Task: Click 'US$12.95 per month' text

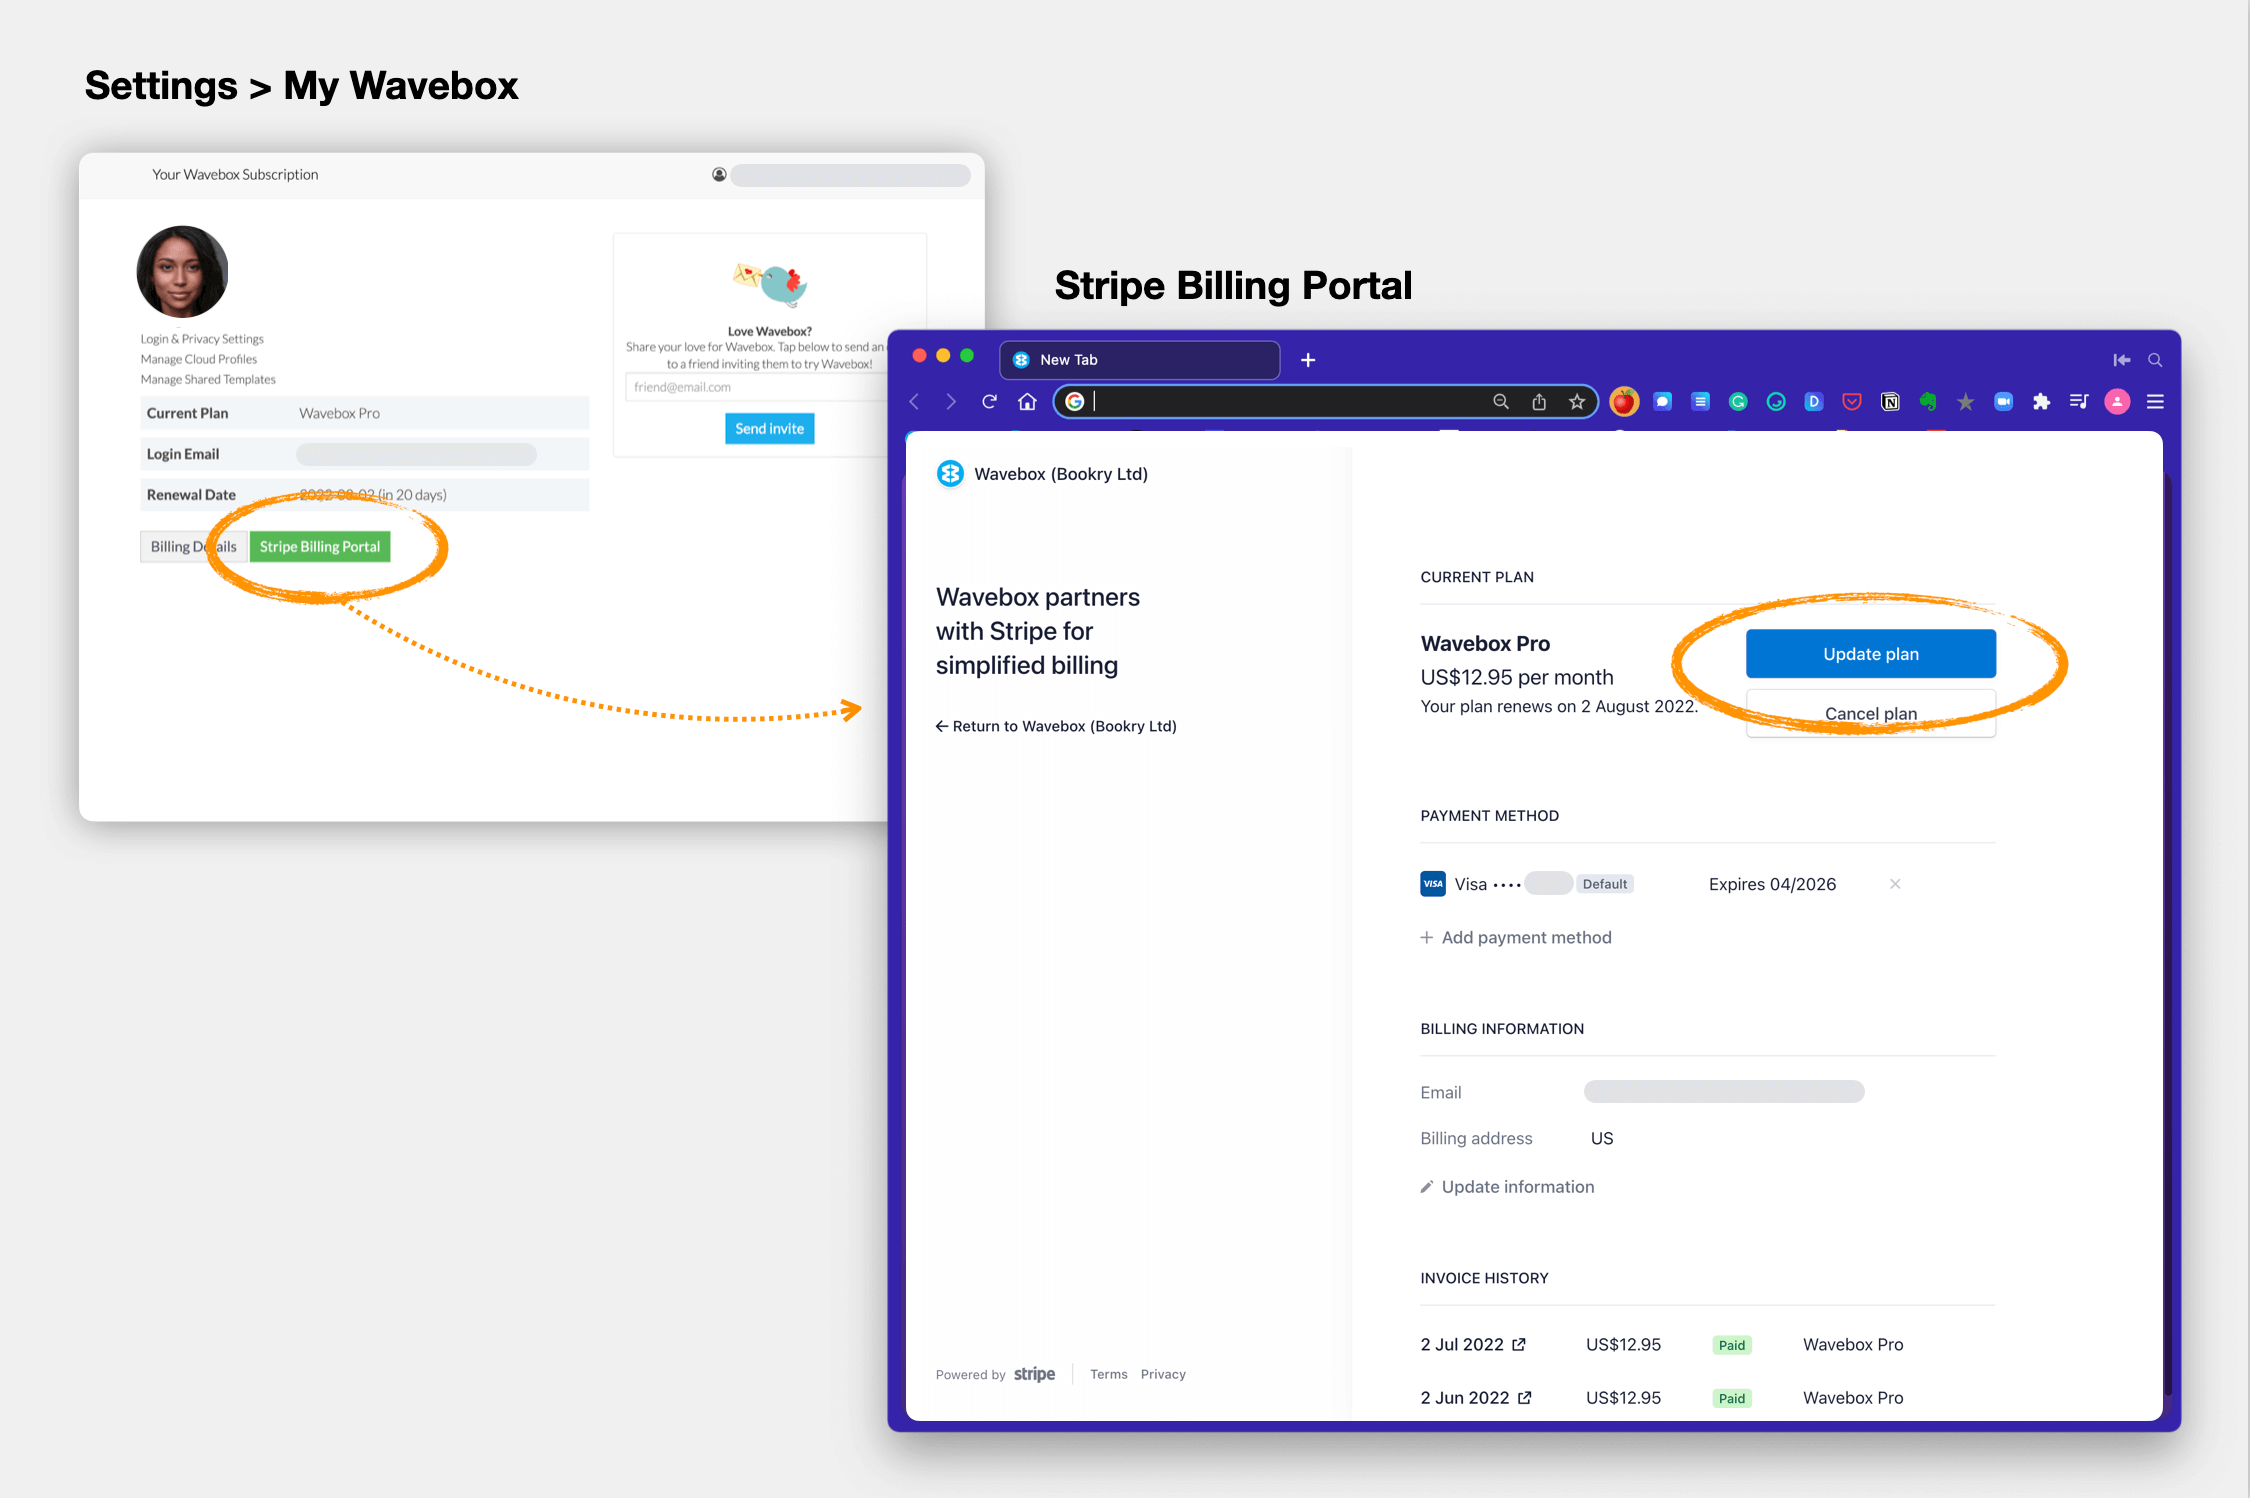Action: pyautogui.click(x=1517, y=677)
